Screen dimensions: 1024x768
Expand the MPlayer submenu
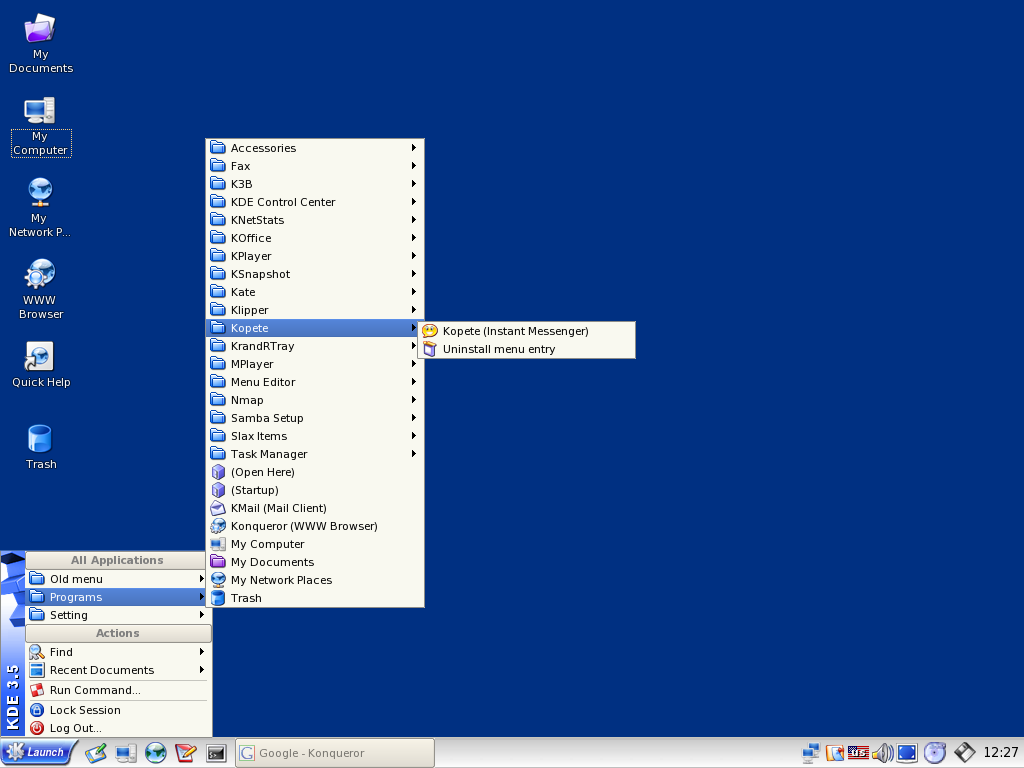(315, 364)
